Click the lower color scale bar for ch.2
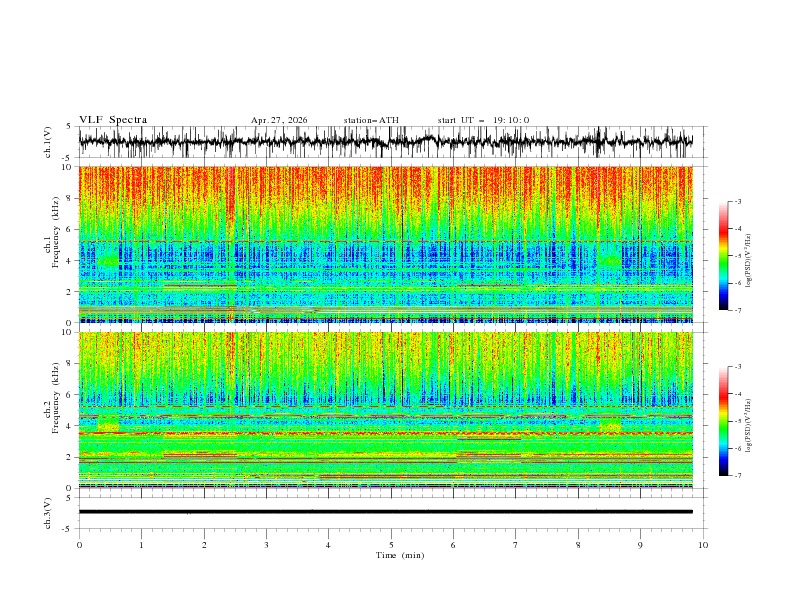The image size is (792, 612). click(x=723, y=421)
